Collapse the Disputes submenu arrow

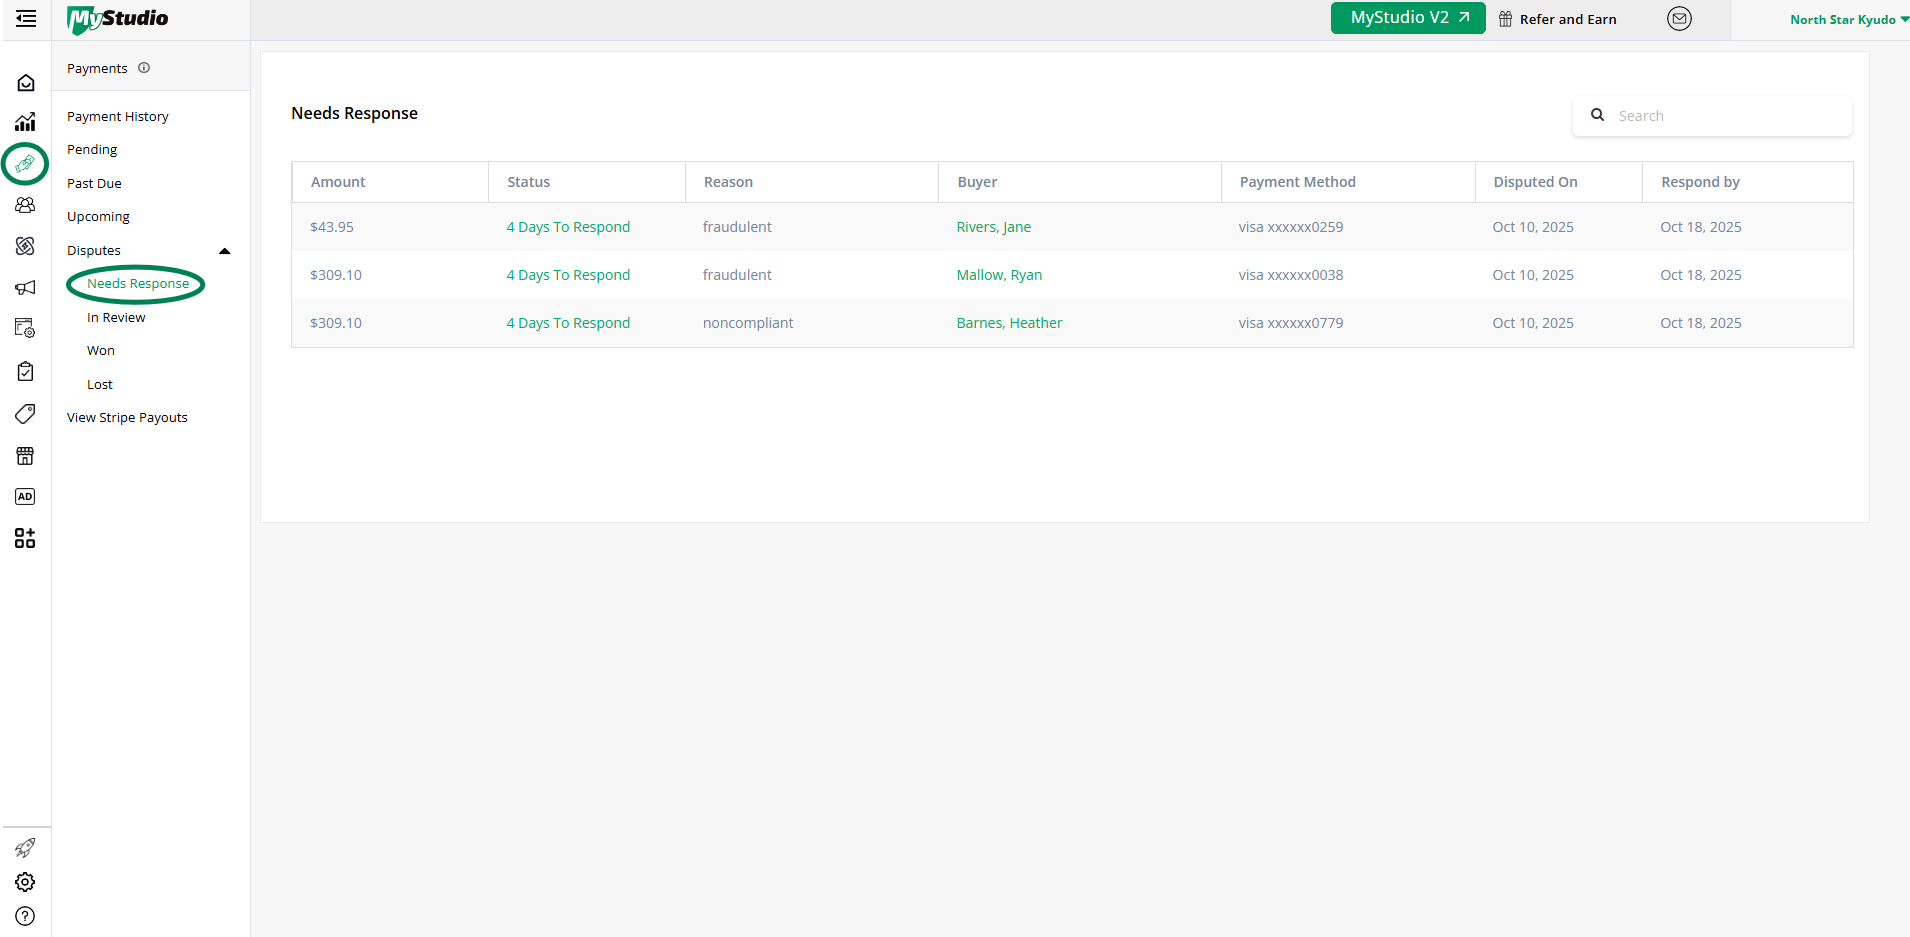click(x=225, y=251)
